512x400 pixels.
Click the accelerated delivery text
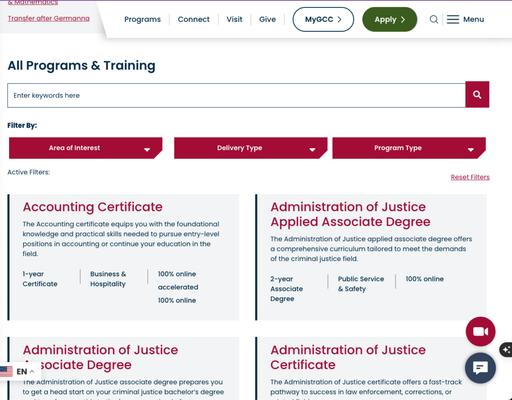[178, 287]
